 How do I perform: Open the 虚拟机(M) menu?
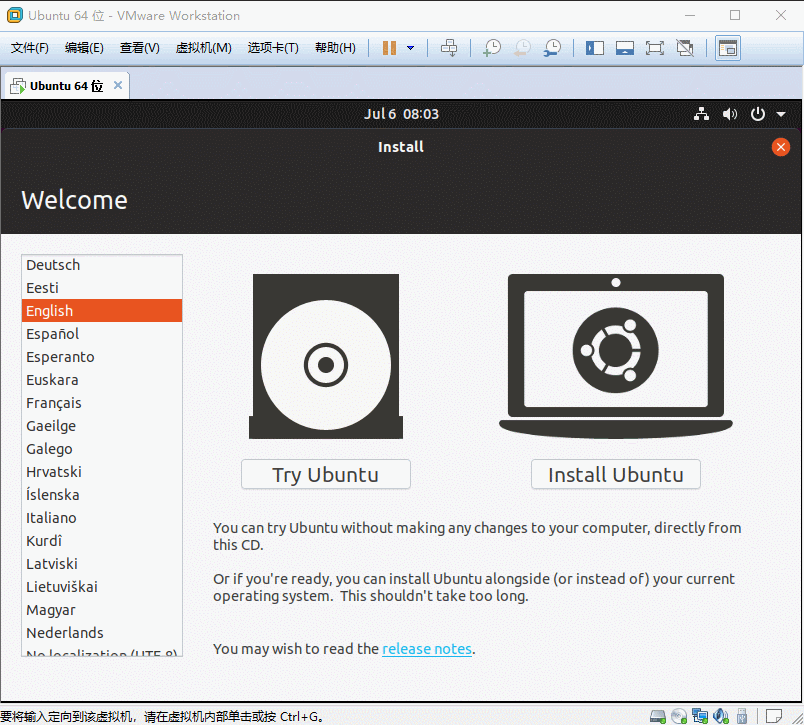tap(203, 48)
